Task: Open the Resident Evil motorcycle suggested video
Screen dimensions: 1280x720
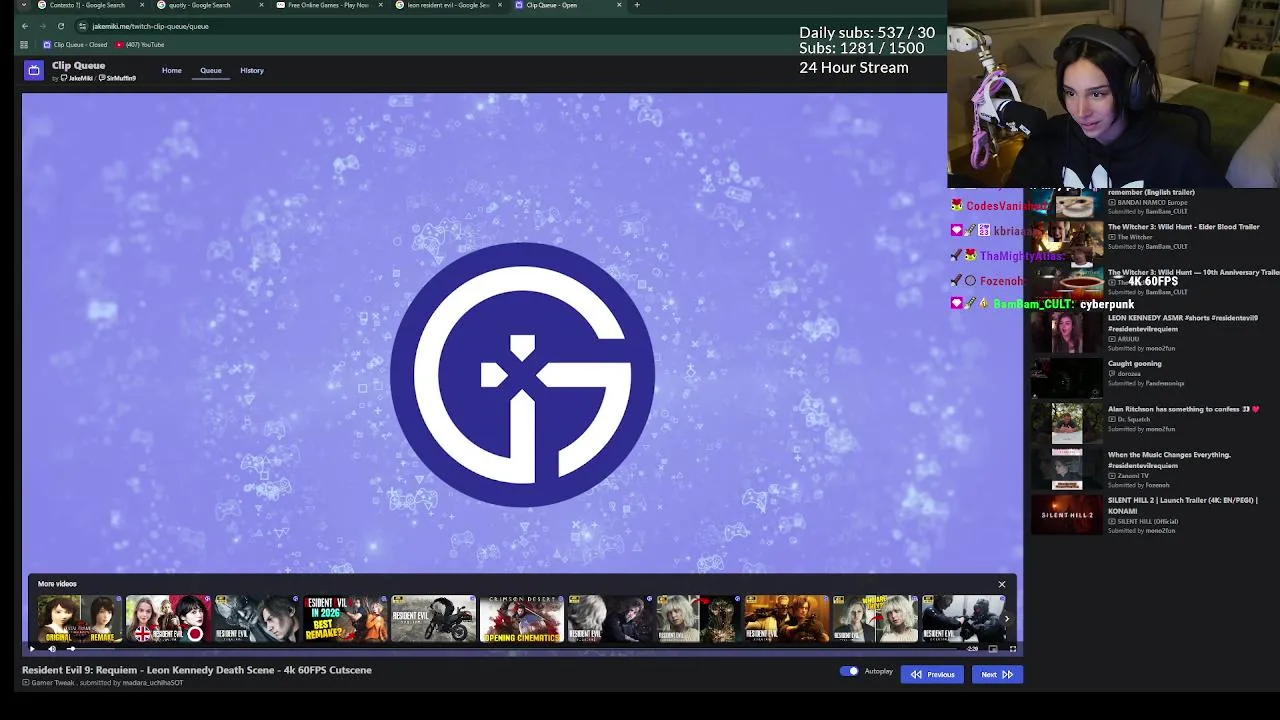Action: tap(433, 619)
